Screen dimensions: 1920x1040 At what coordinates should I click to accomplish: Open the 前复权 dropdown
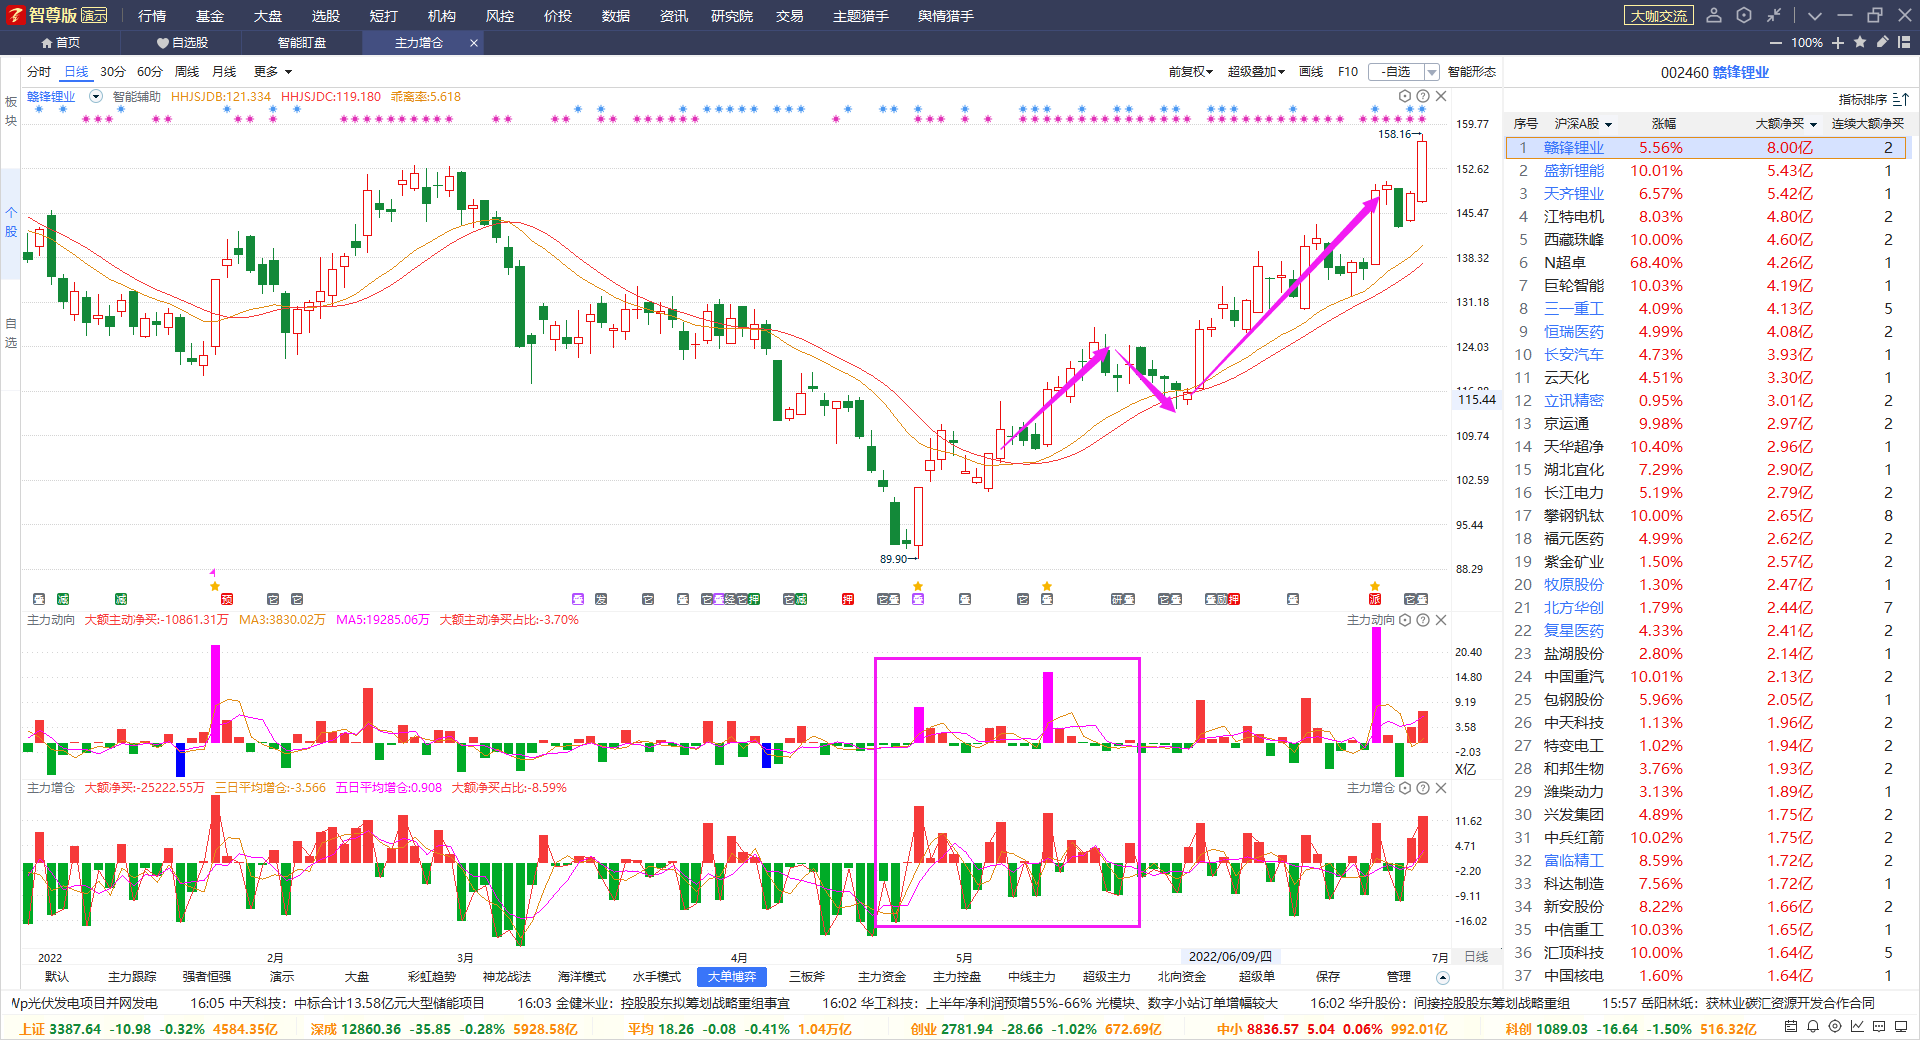1190,72
